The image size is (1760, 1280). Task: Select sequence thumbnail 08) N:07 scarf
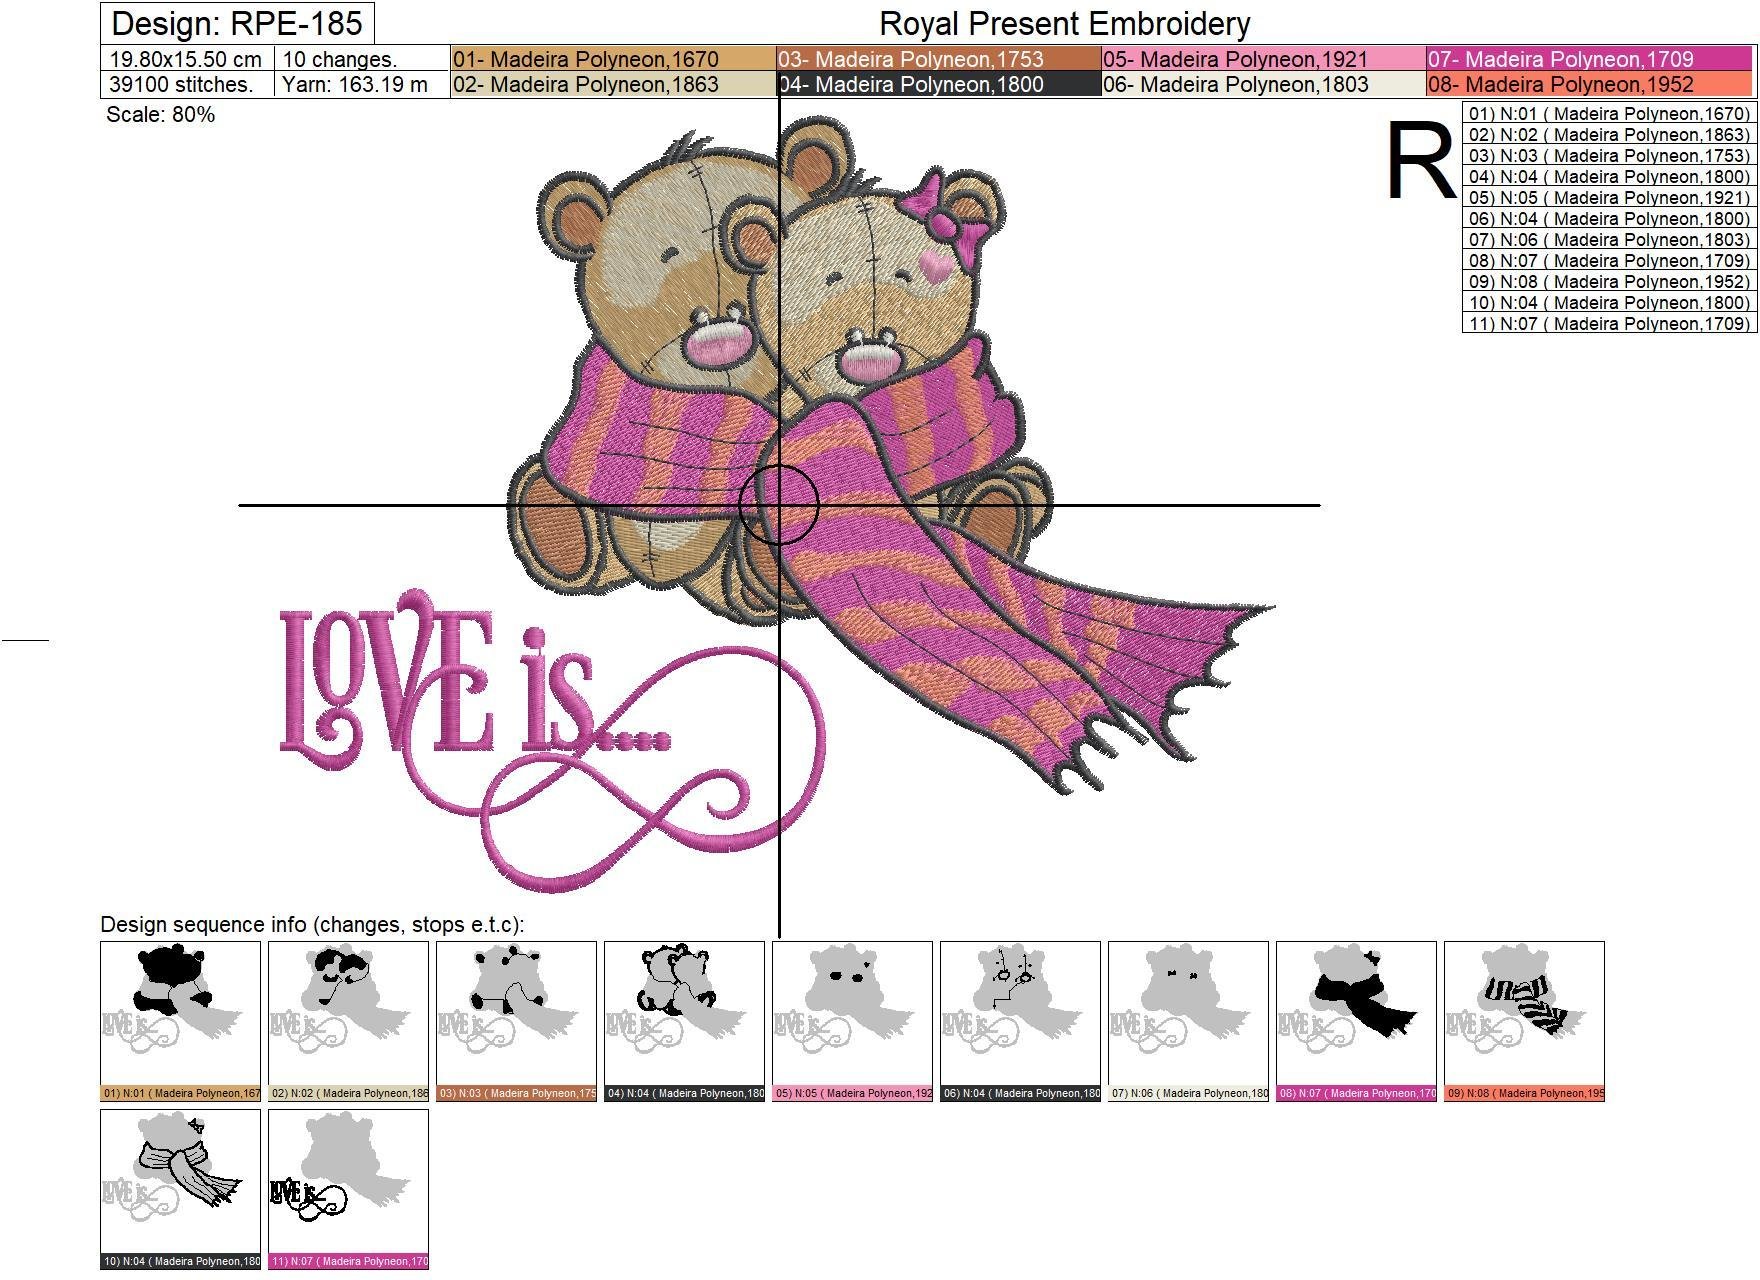pyautogui.click(x=1357, y=1021)
